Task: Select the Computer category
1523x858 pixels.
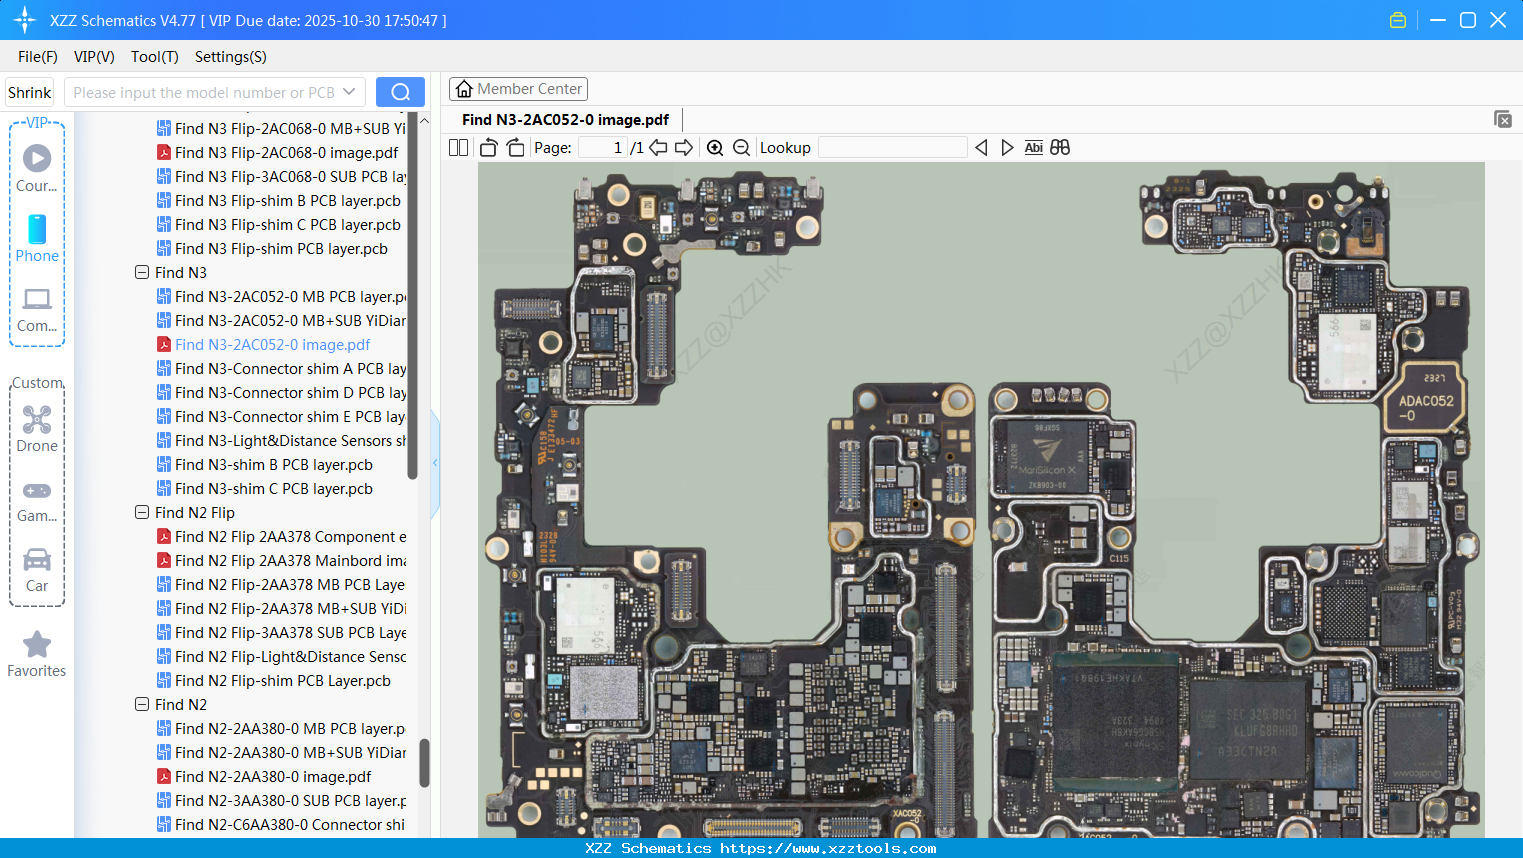Action: (37, 310)
